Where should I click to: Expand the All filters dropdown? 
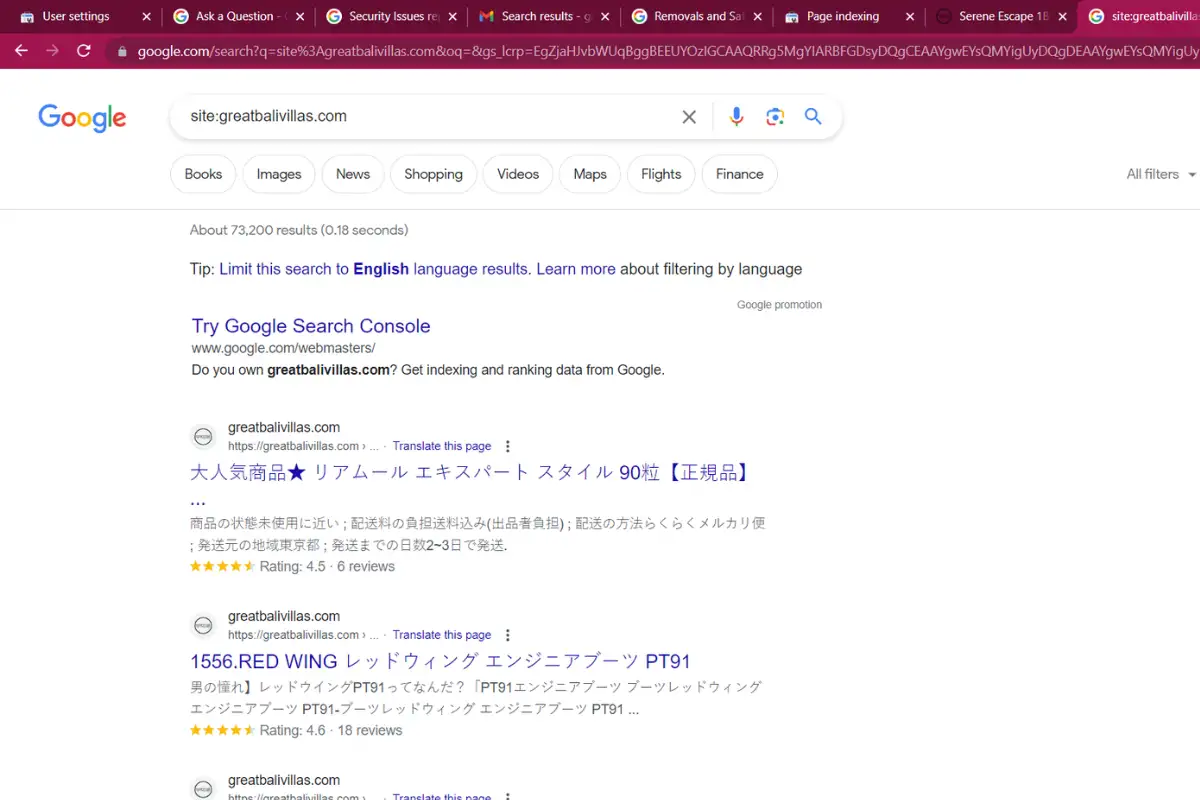click(1160, 174)
